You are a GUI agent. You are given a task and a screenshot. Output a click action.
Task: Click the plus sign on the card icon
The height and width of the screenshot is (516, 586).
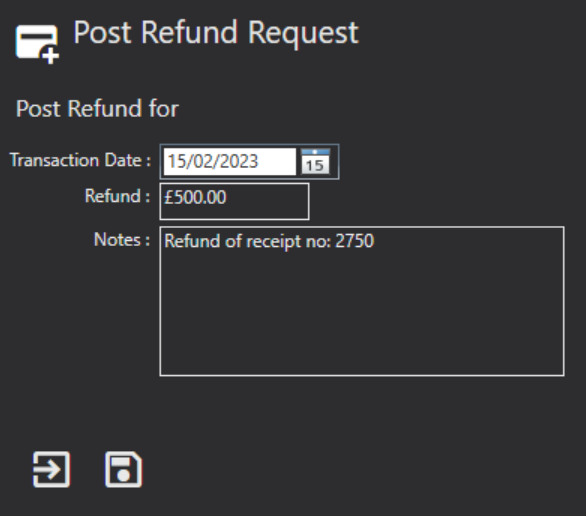(50, 56)
